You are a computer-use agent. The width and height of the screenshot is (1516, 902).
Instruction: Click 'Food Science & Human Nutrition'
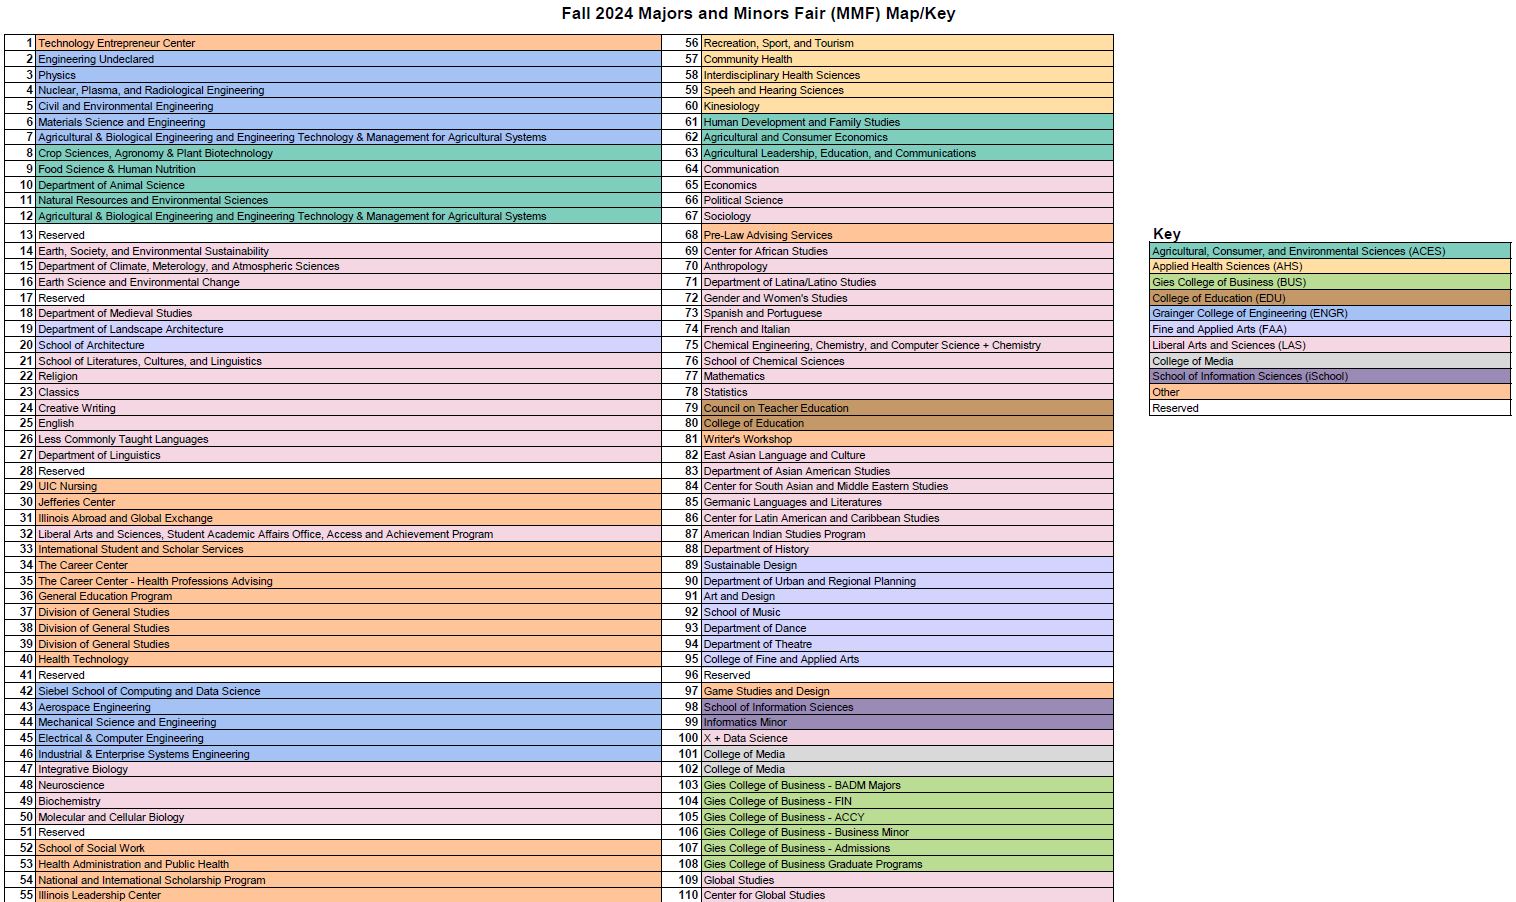tap(348, 169)
